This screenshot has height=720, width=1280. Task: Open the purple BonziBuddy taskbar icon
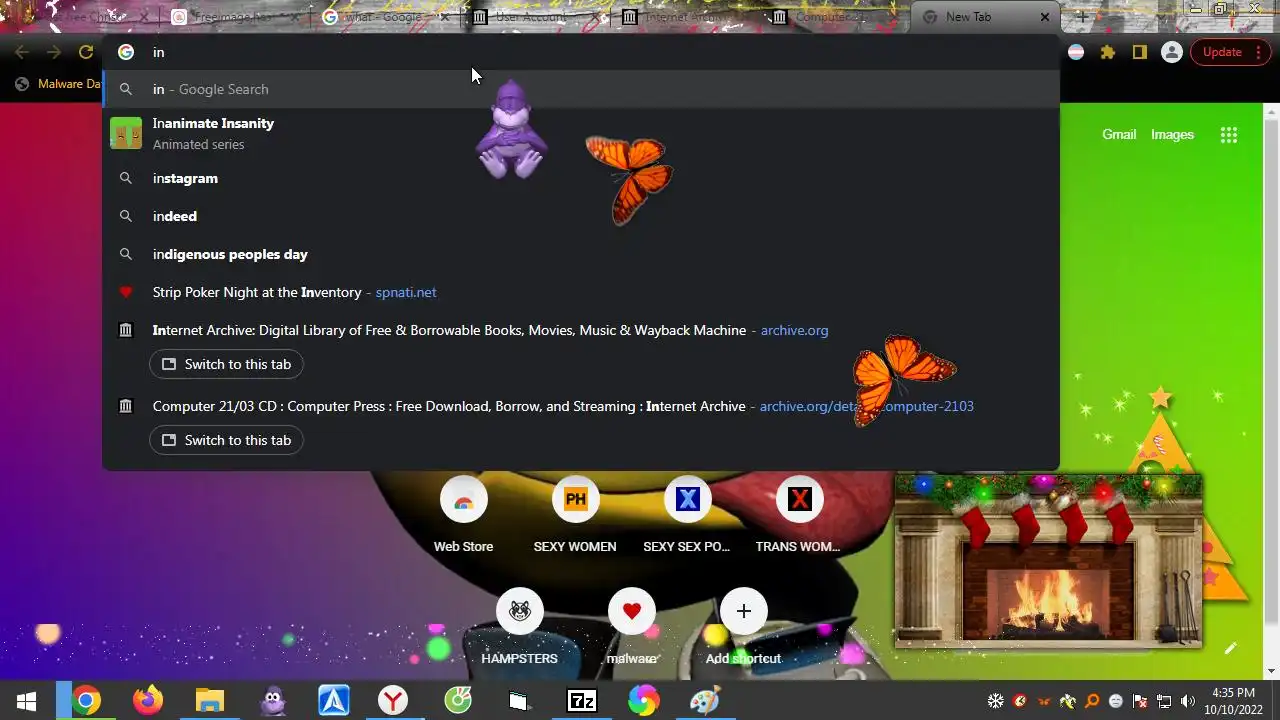tap(272, 701)
